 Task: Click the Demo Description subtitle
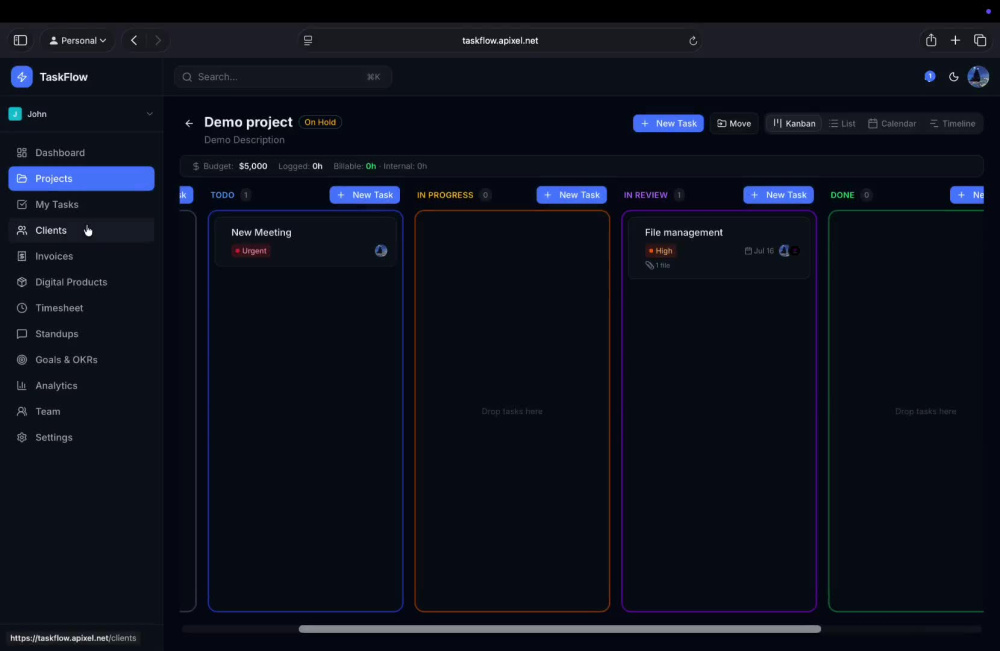click(244, 140)
